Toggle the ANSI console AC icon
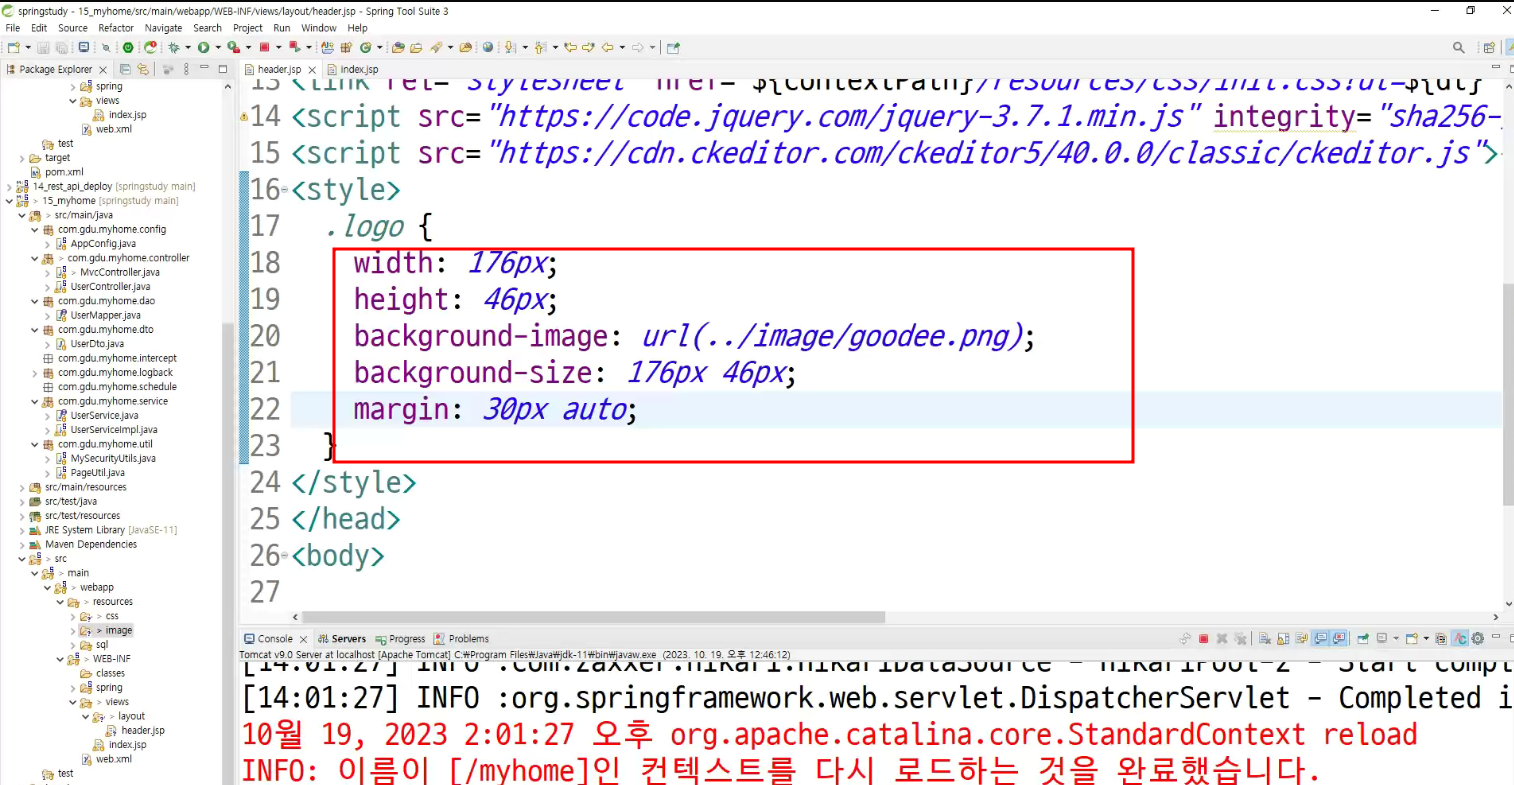The height and width of the screenshot is (785, 1514). pos(1460,638)
